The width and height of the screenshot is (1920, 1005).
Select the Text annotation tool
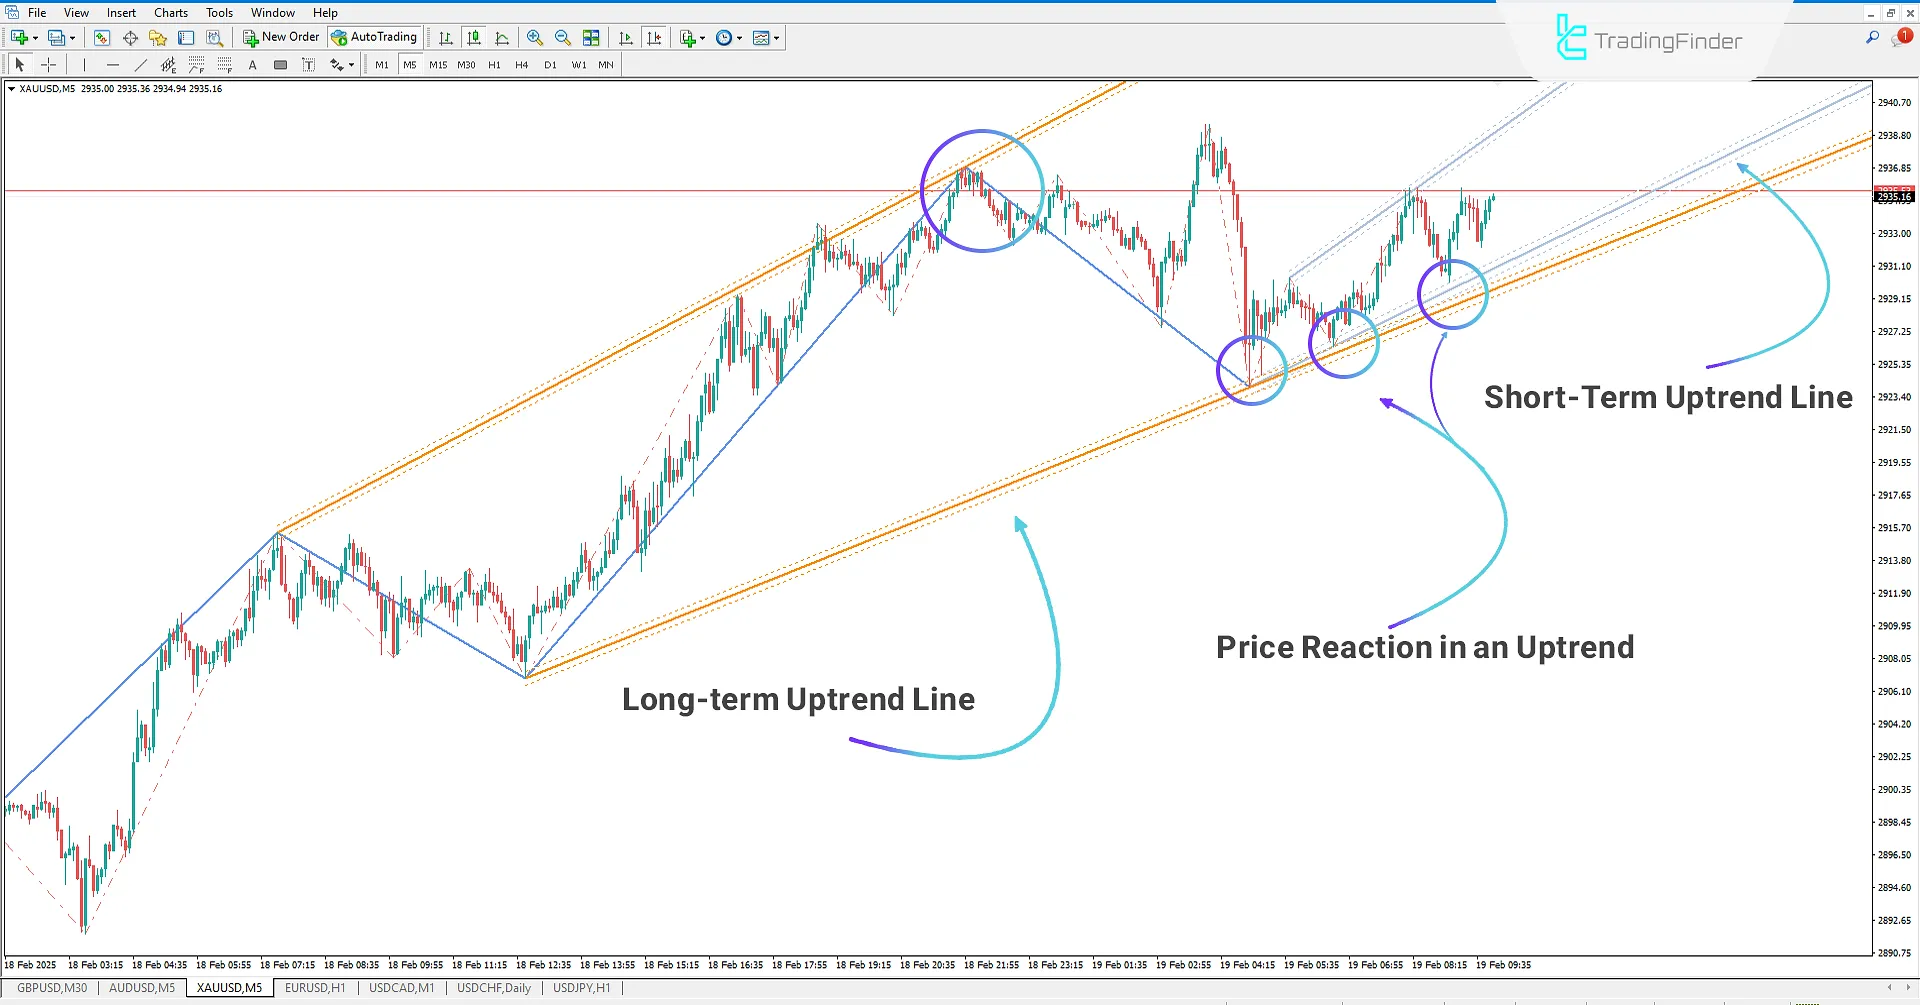tap(252, 64)
